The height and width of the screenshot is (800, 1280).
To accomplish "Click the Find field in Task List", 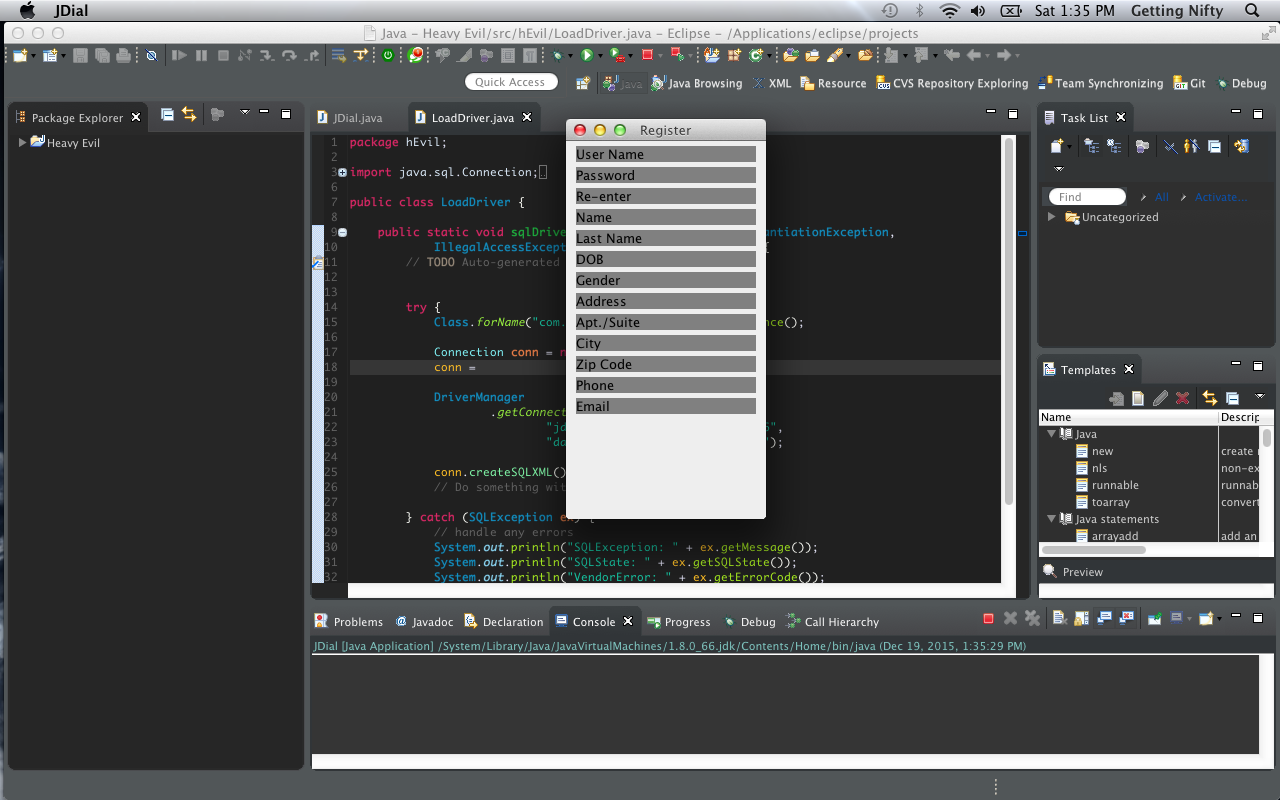I will pyautogui.click(x=1087, y=197).
